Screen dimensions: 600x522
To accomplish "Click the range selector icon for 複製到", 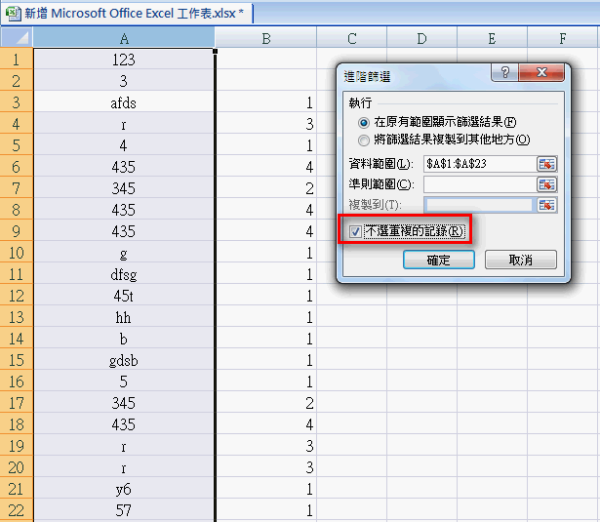I will (x=546, y=205).
